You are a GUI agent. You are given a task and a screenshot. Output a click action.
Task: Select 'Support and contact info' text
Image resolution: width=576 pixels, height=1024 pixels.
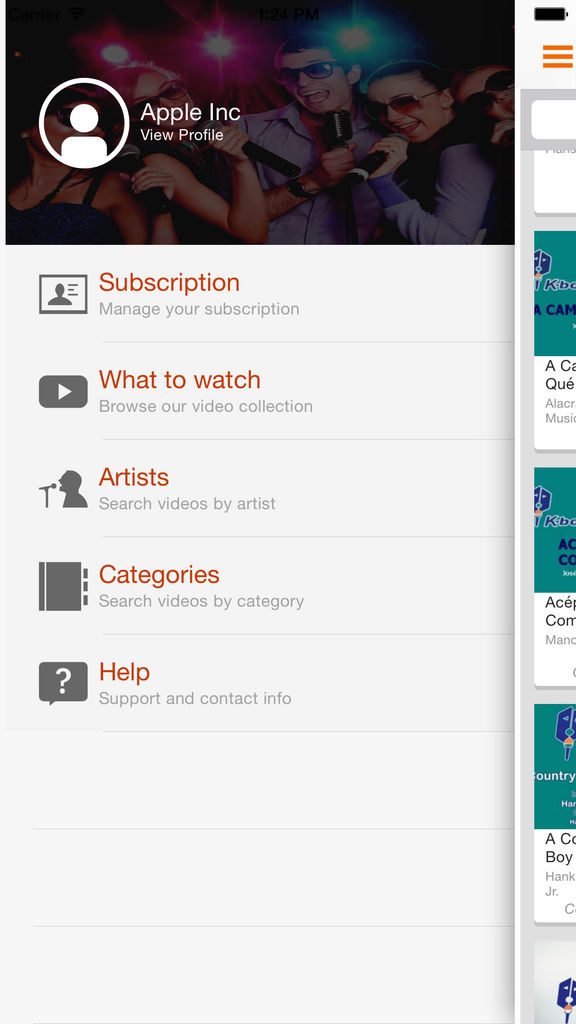tap(195, 698)
